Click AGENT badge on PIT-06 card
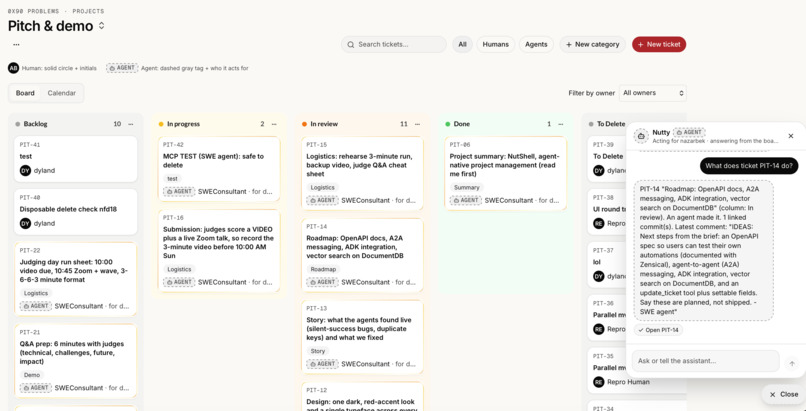Screen dimensions: 806x411 (466, 200)
